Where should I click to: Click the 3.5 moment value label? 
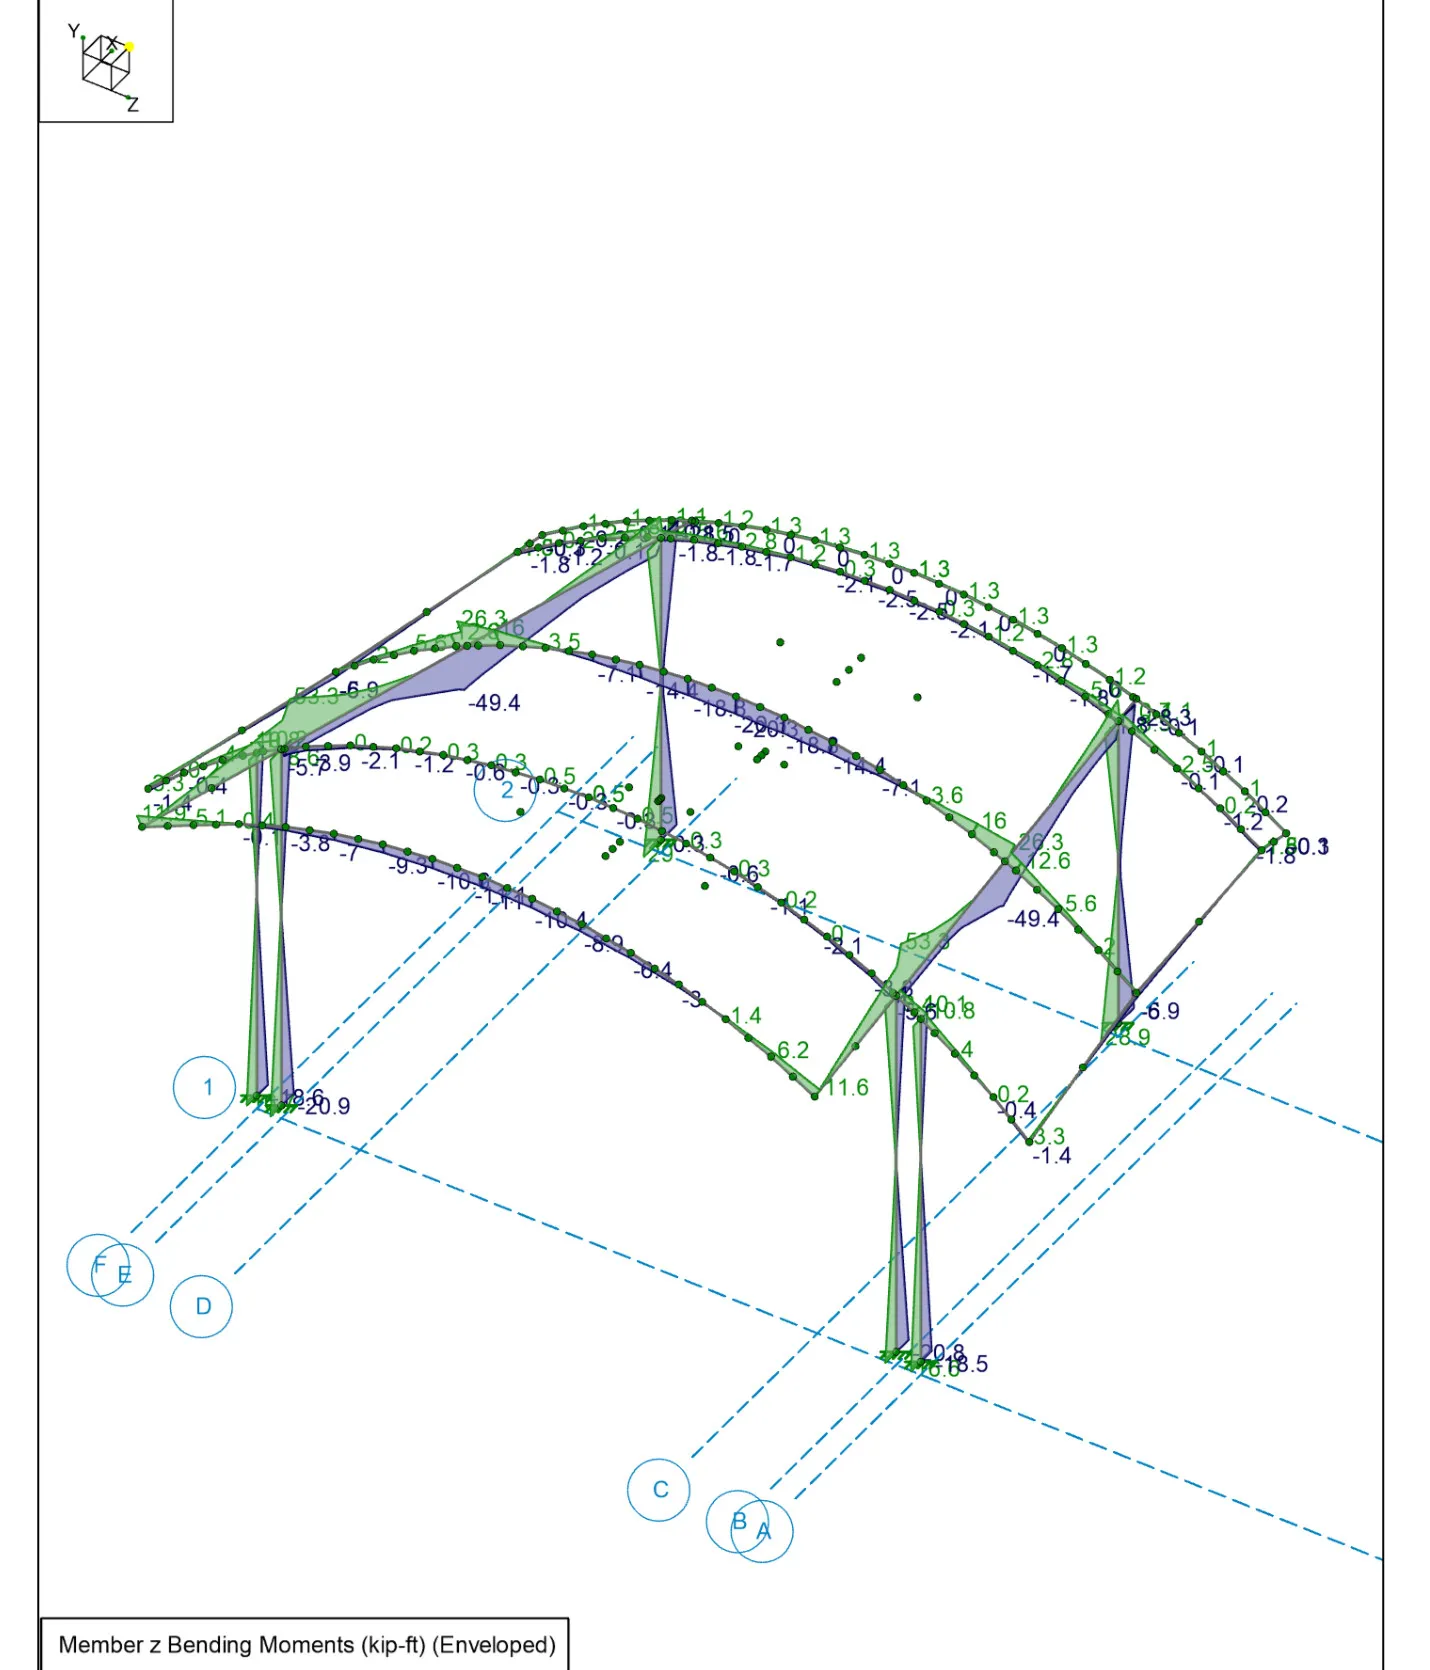[564, 641]
